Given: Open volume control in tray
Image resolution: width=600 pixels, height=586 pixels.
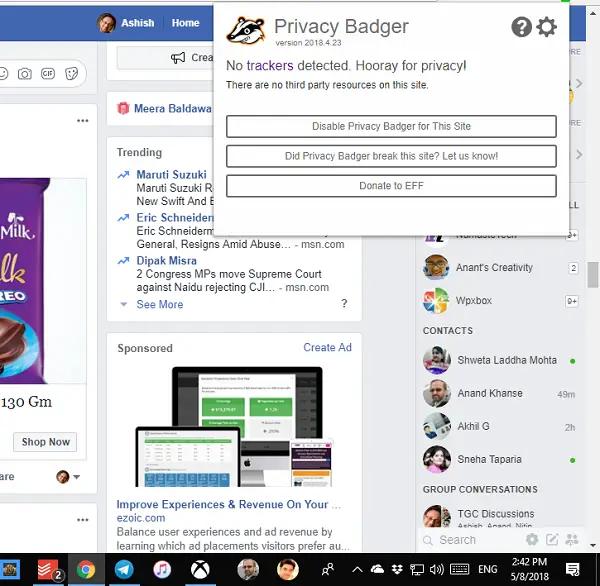Looking at the screenshot, I should pos(436,570).
